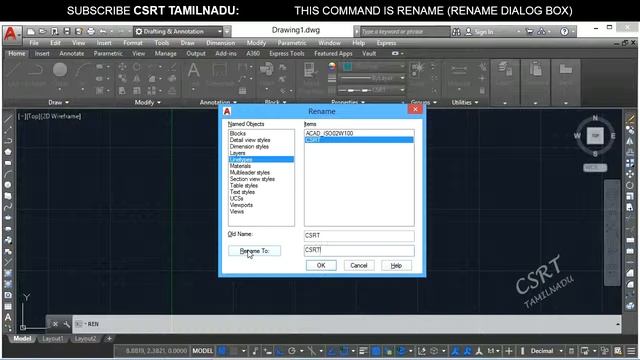Viewport: 640px width, 360px height.
Task: Select Materials in Named Objects list
Action: pos(240,166)
